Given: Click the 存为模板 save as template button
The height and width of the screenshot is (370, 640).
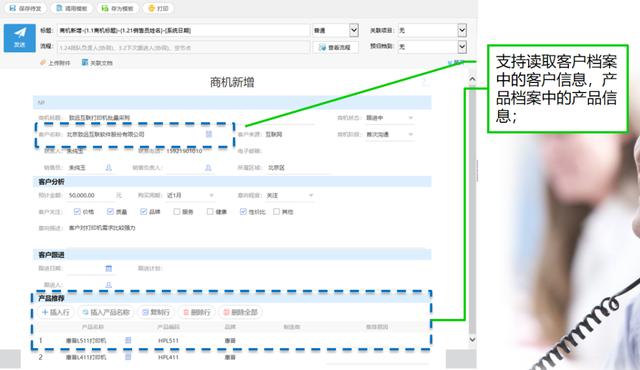Looking at the screenshot, I should click(118, 8).
